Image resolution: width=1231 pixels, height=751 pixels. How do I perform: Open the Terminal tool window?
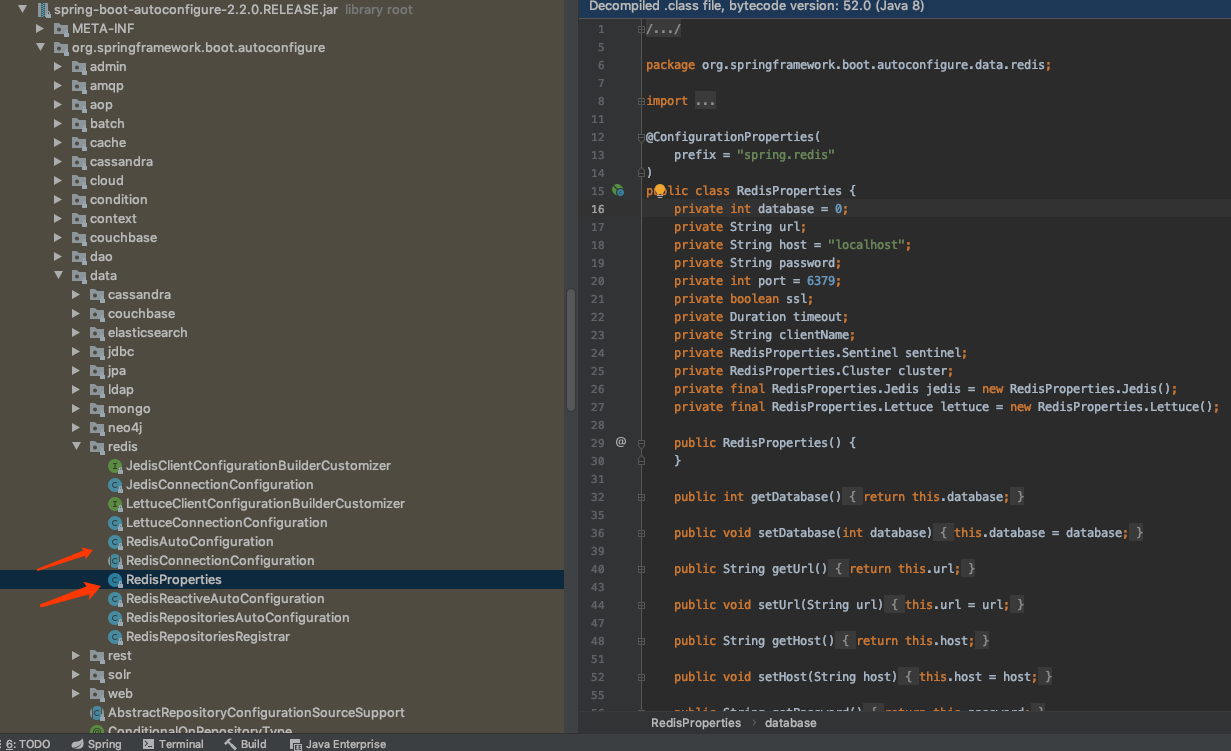(x=173, y=744)
